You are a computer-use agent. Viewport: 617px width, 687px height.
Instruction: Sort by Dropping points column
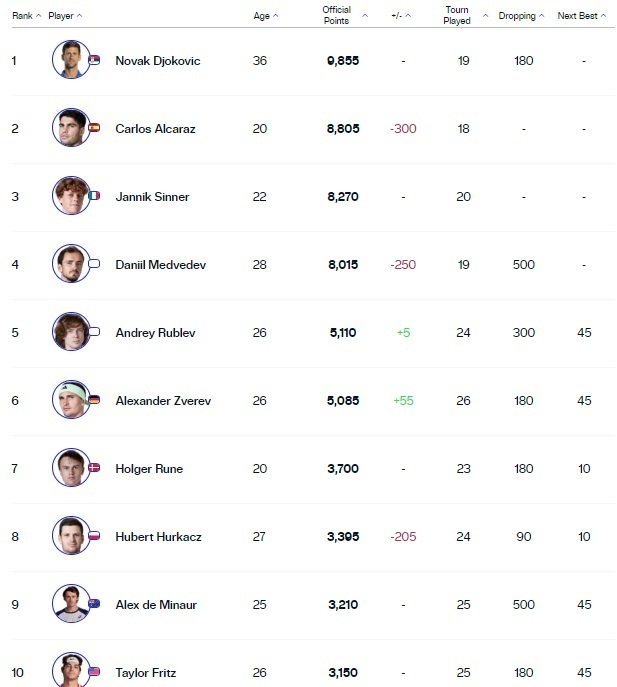pyautogui.click(x=523, y=16)
